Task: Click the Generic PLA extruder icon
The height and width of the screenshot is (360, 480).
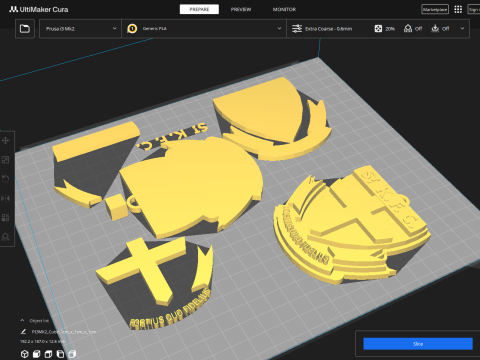Action: (132, 29)
